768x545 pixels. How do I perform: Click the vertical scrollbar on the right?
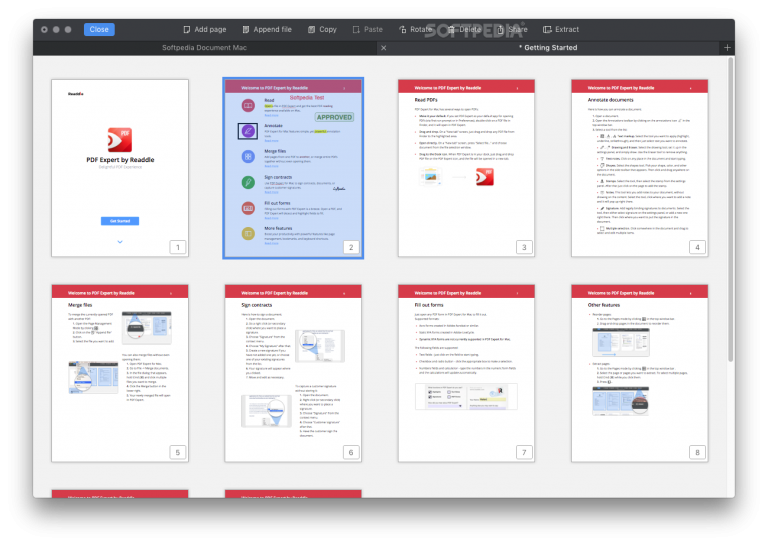[731, 210]
